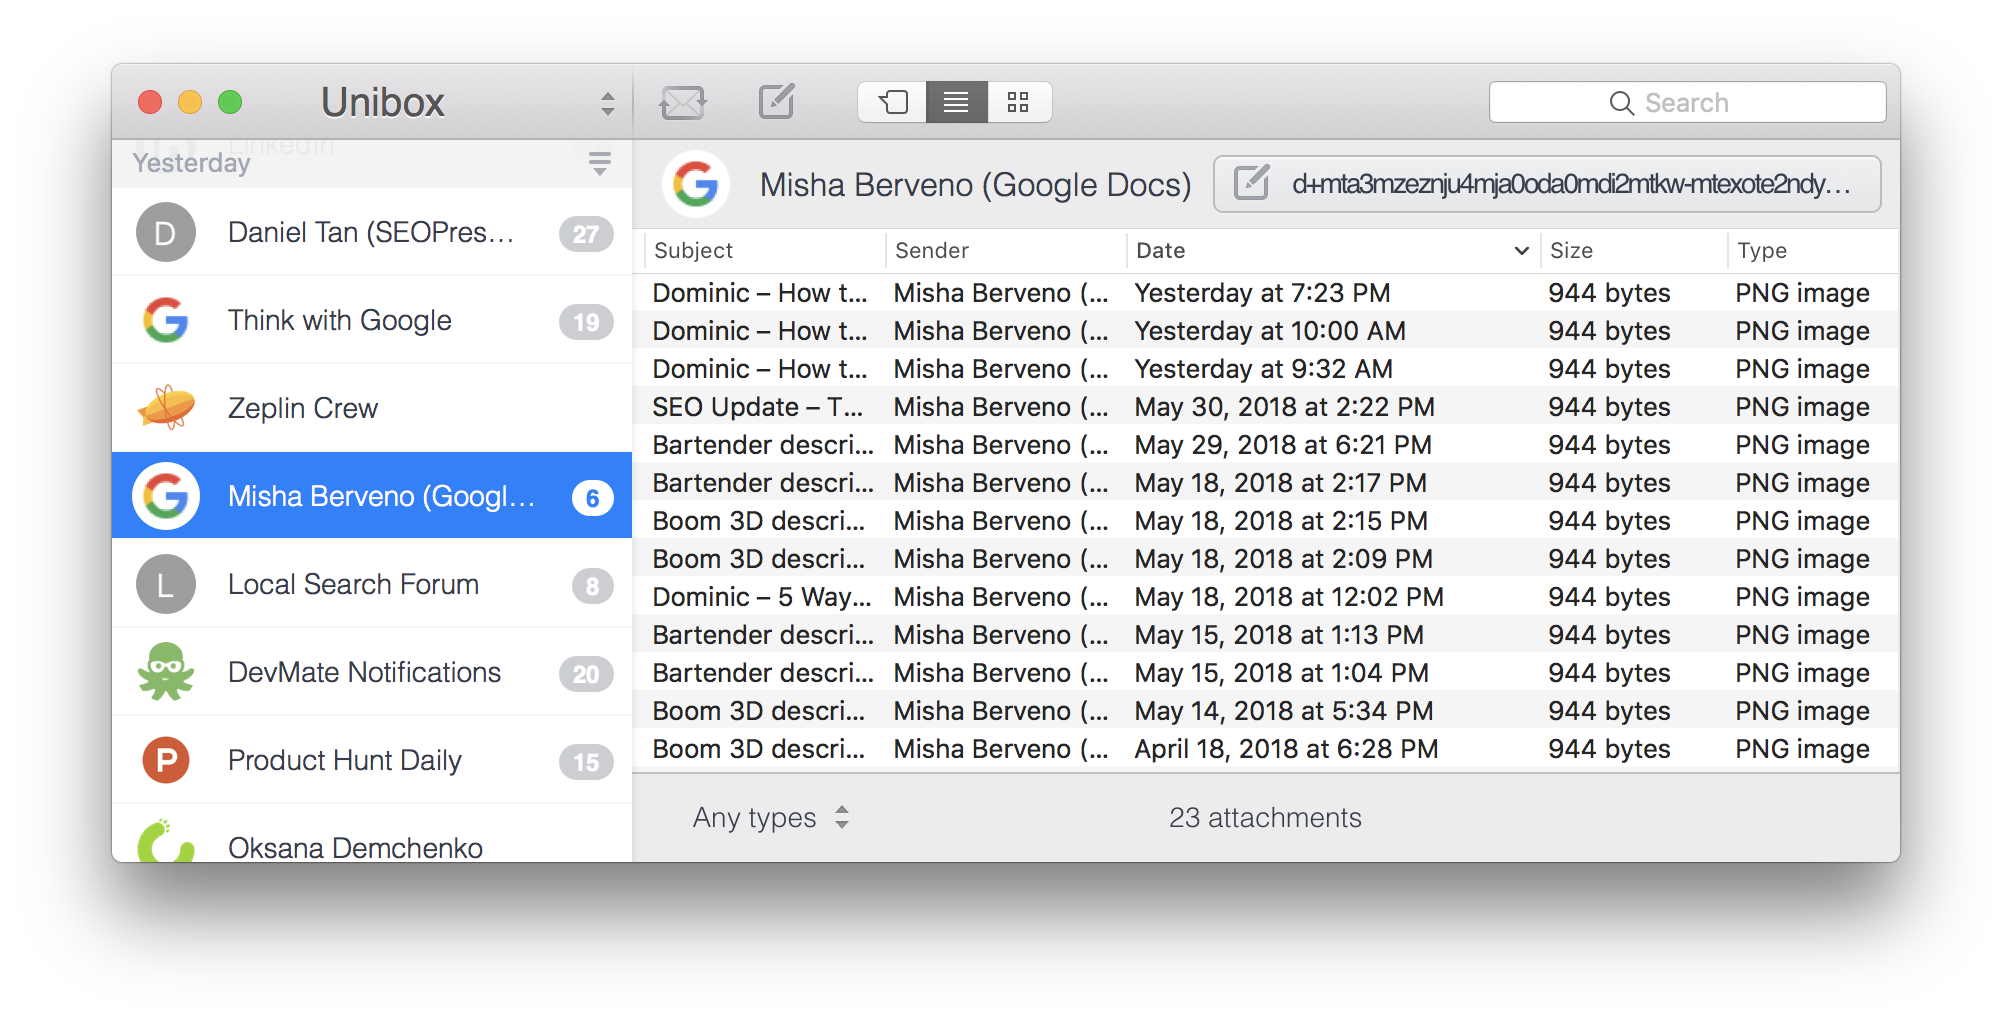
Task: Click the Search field
Action: point(1687,102)
